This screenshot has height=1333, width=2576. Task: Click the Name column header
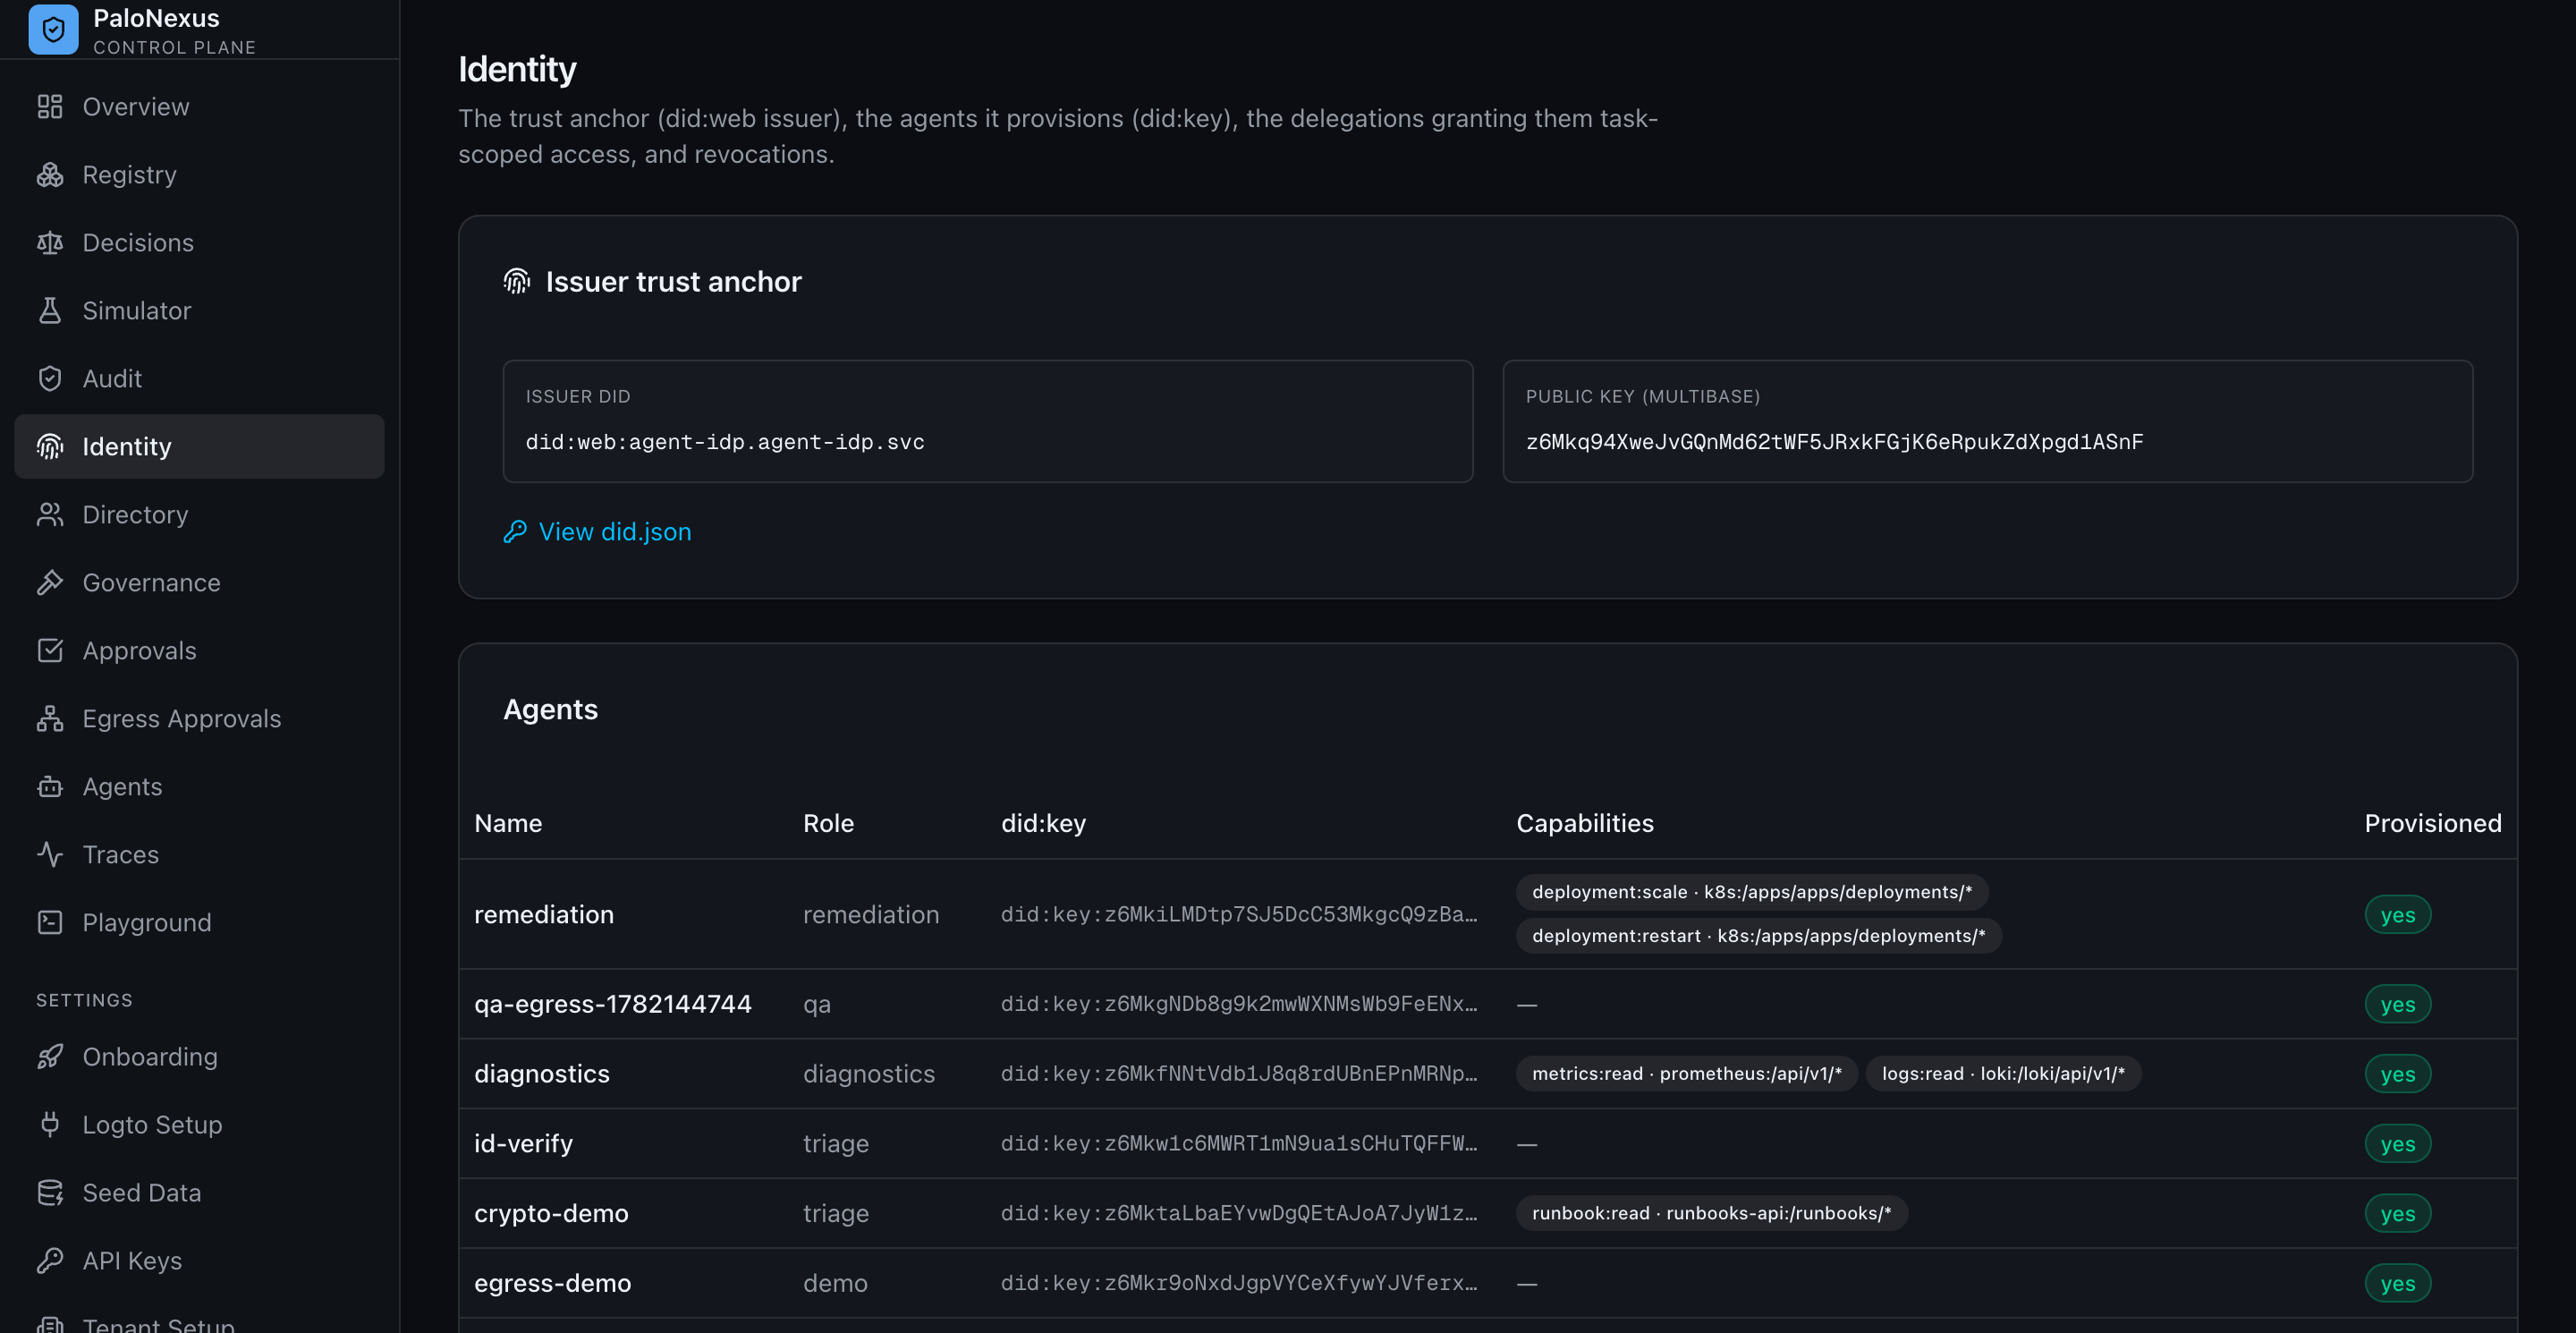[508, 824]
